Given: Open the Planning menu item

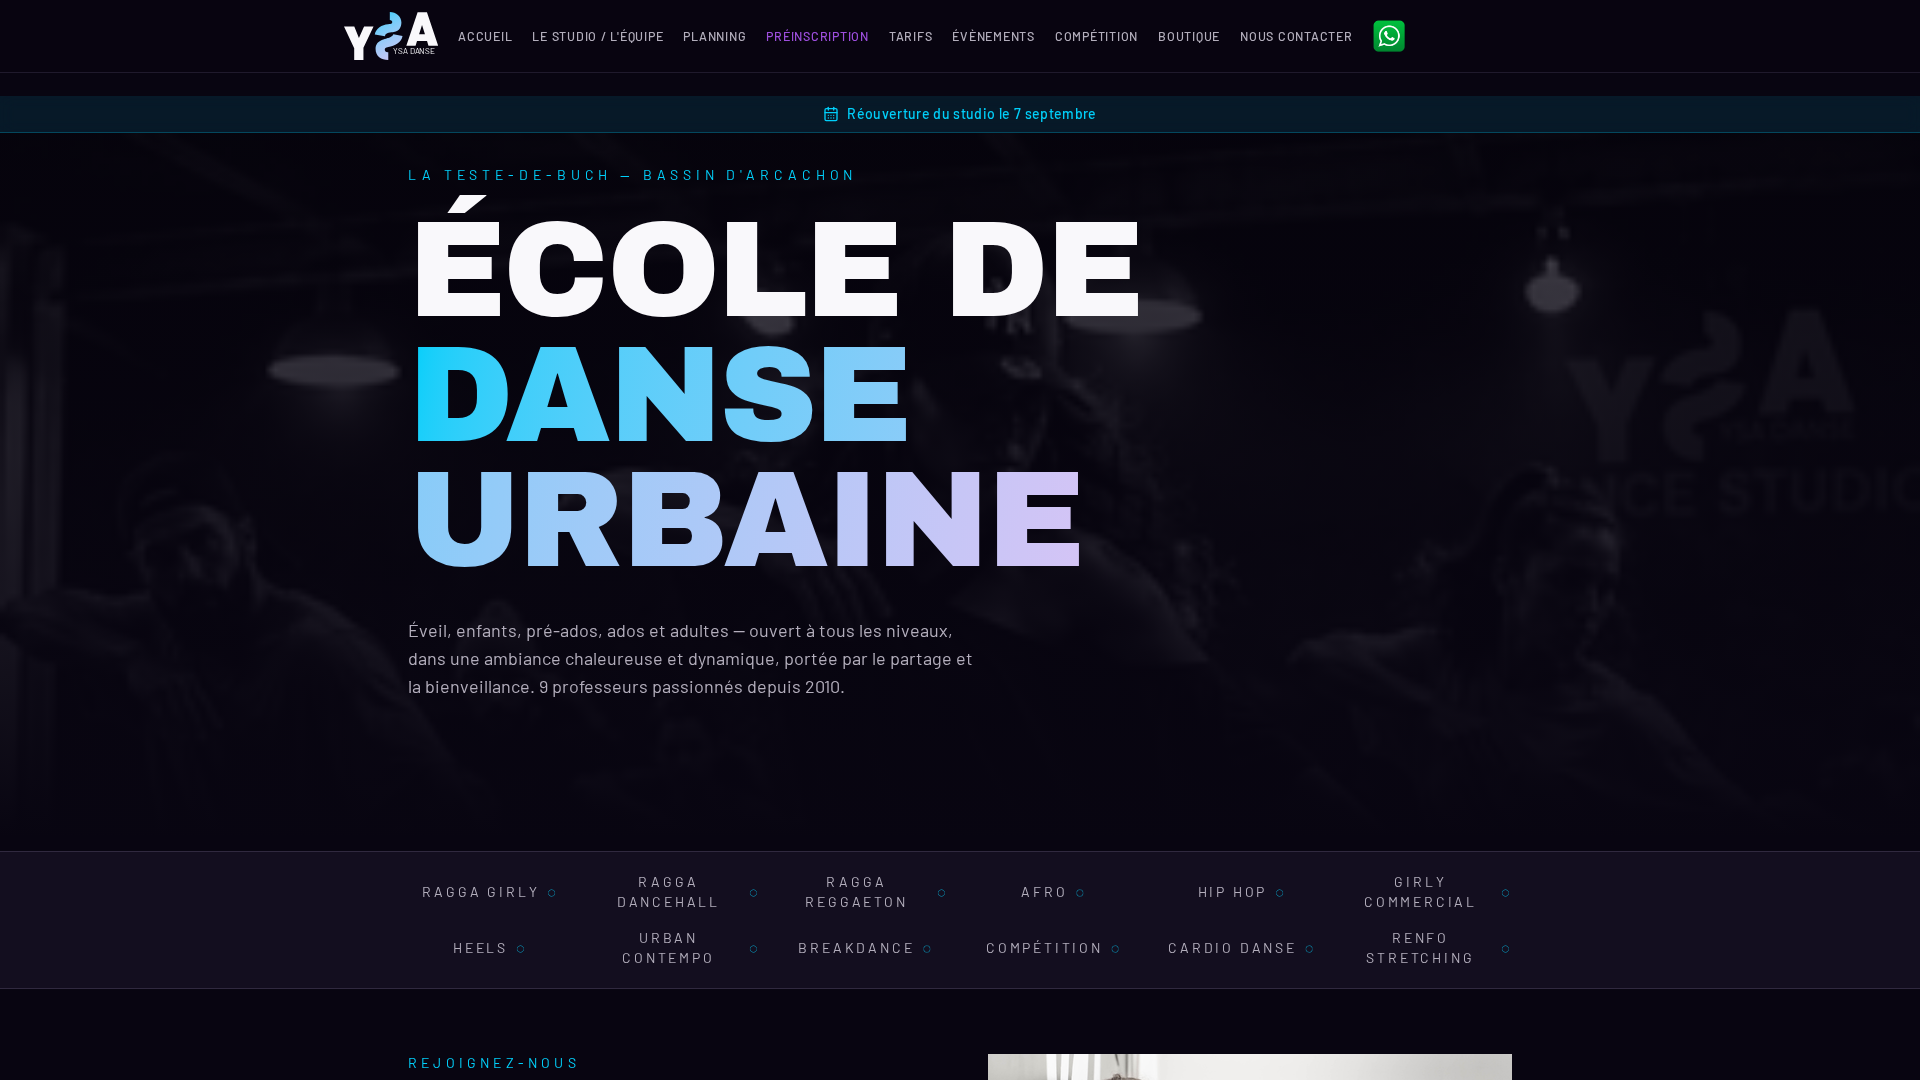Looking at the screenshot, I should tap(714, 36).
